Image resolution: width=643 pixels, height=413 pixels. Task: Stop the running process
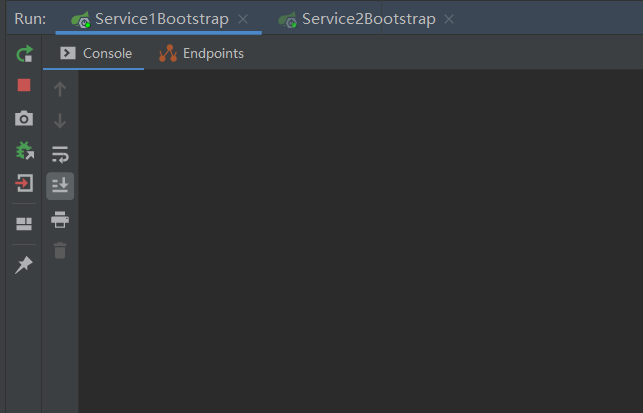point(24,86)
